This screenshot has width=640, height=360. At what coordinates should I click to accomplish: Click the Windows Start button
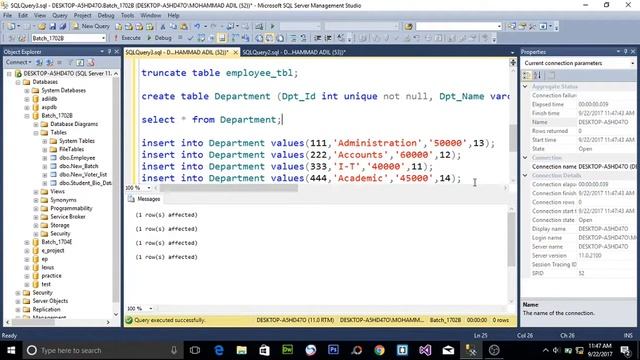11,350
